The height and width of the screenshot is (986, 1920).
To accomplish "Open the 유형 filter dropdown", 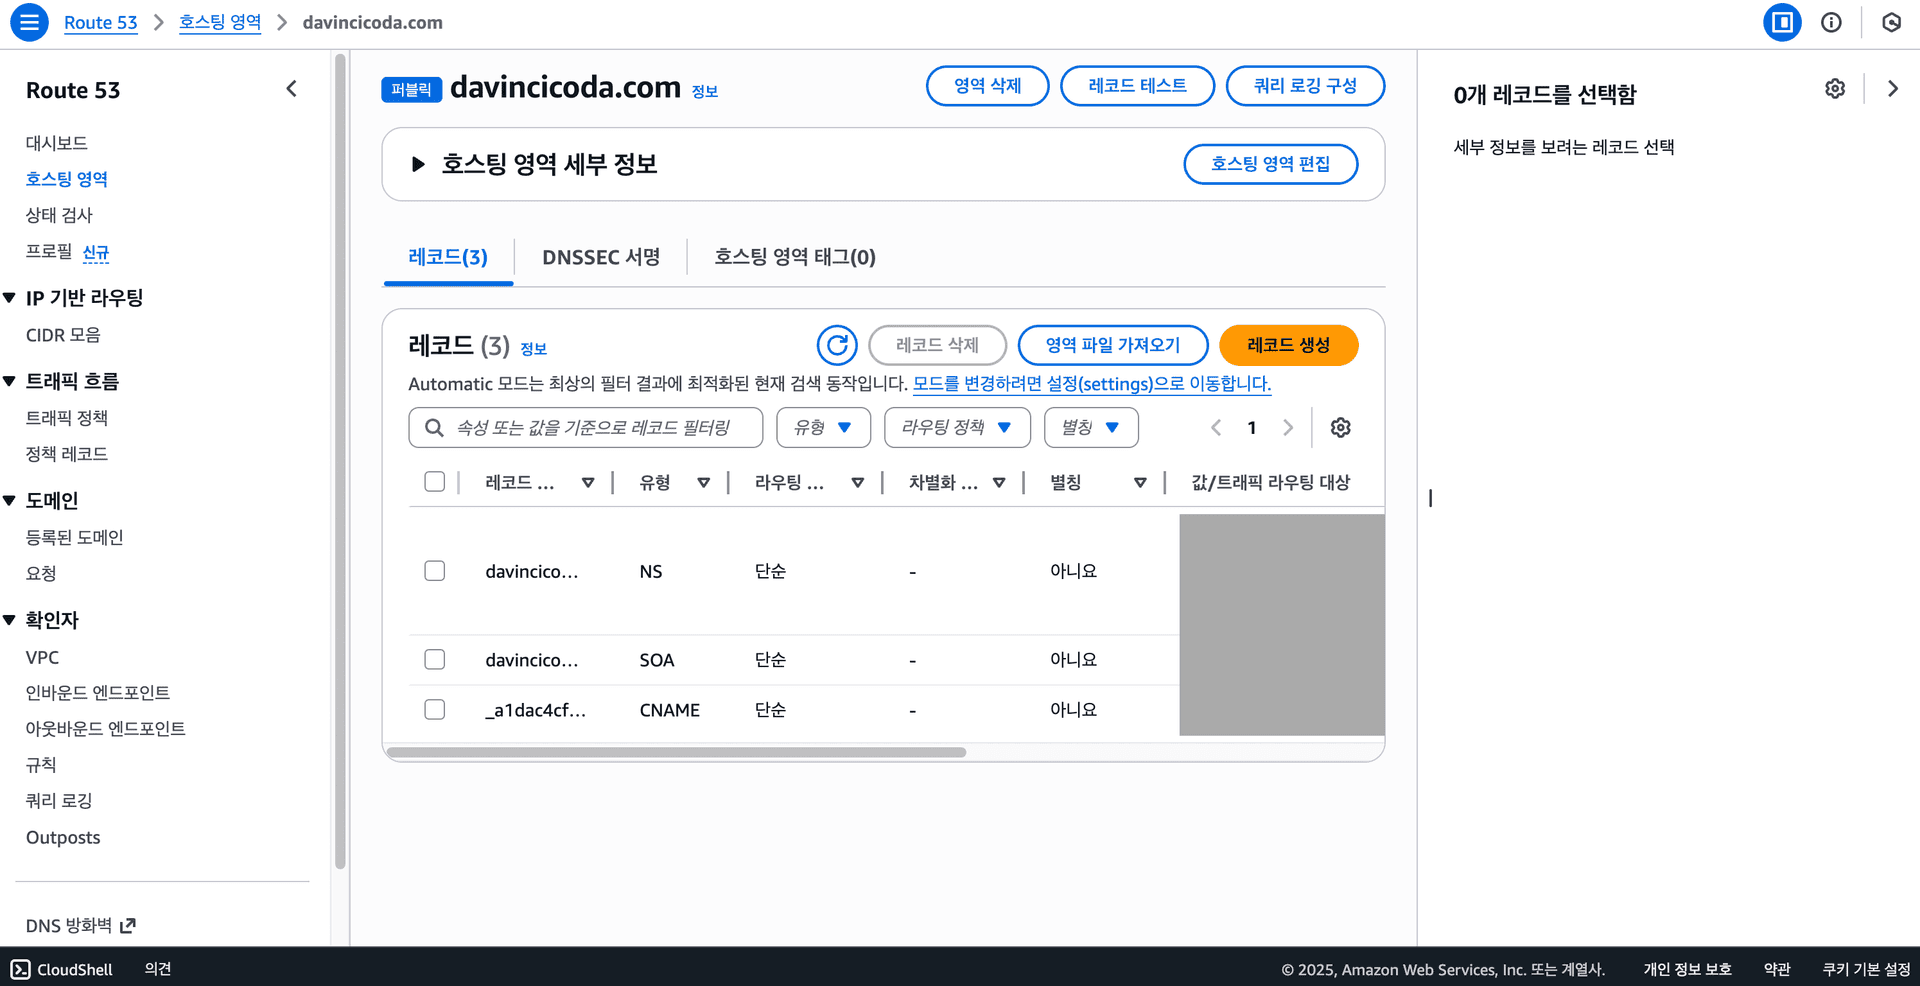I will [823, 427].
